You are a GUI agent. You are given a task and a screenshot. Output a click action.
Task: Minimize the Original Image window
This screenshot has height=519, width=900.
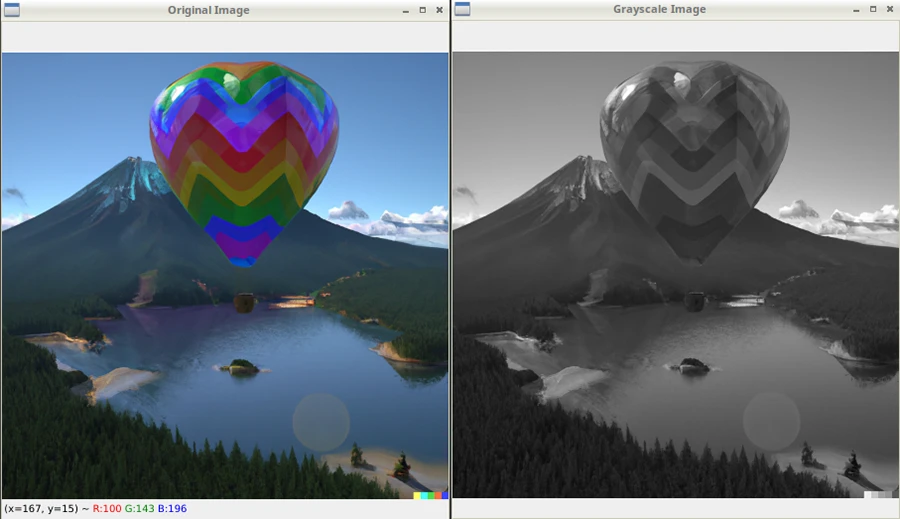(x=406, y=10)
